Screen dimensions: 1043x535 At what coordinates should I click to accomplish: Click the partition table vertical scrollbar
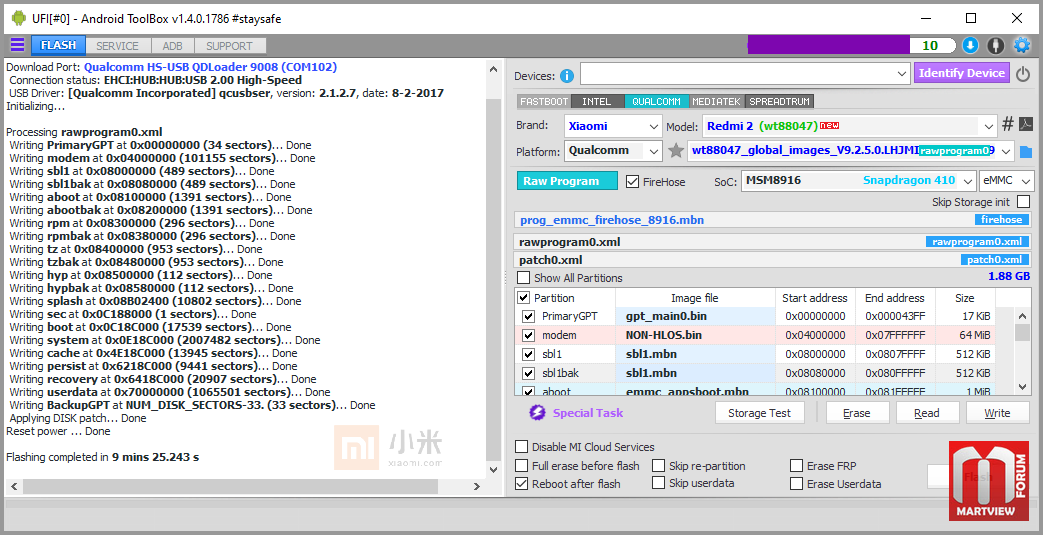tap(1023, 349)
